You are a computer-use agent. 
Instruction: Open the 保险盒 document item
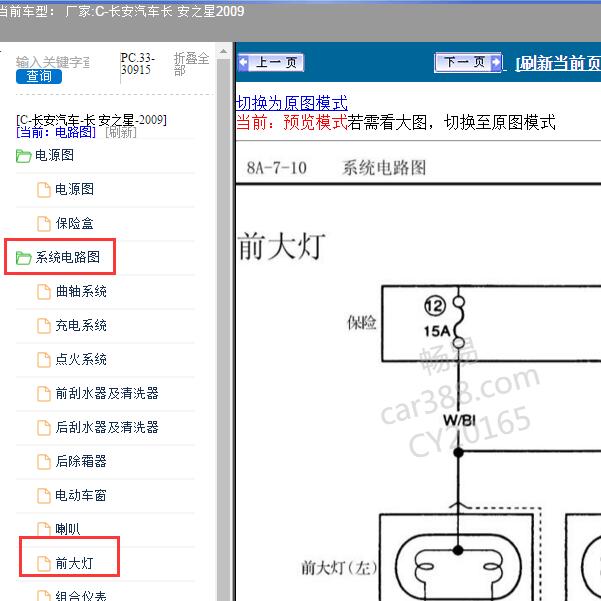[x=75, y=223]
